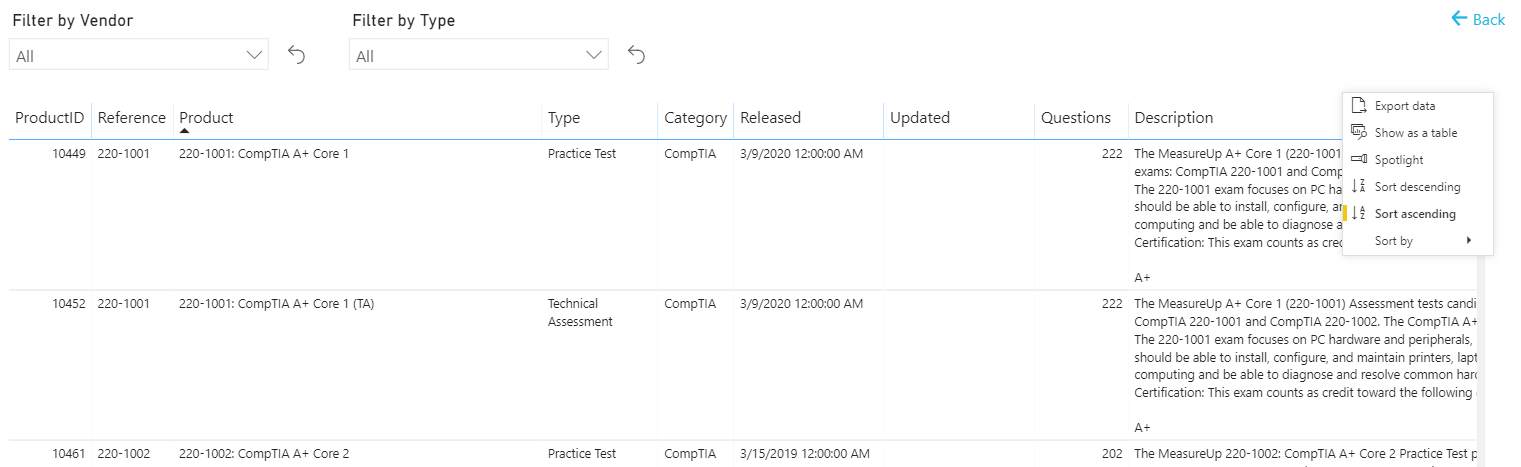Select ProductID cell 10449
This screenshot has height=467, width=1521.
[x=69, y=154]
